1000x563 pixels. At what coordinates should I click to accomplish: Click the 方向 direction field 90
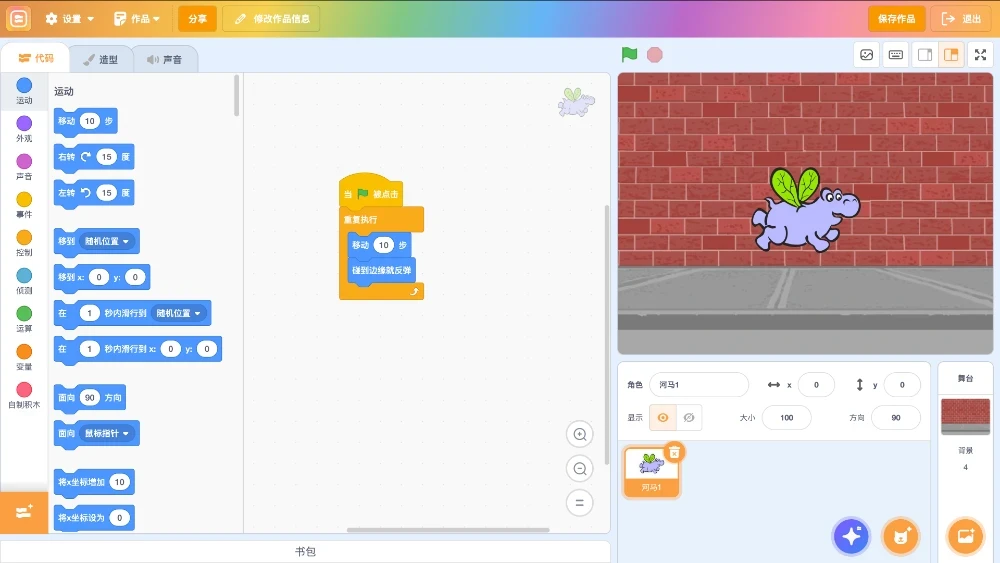tap(896, 418)
